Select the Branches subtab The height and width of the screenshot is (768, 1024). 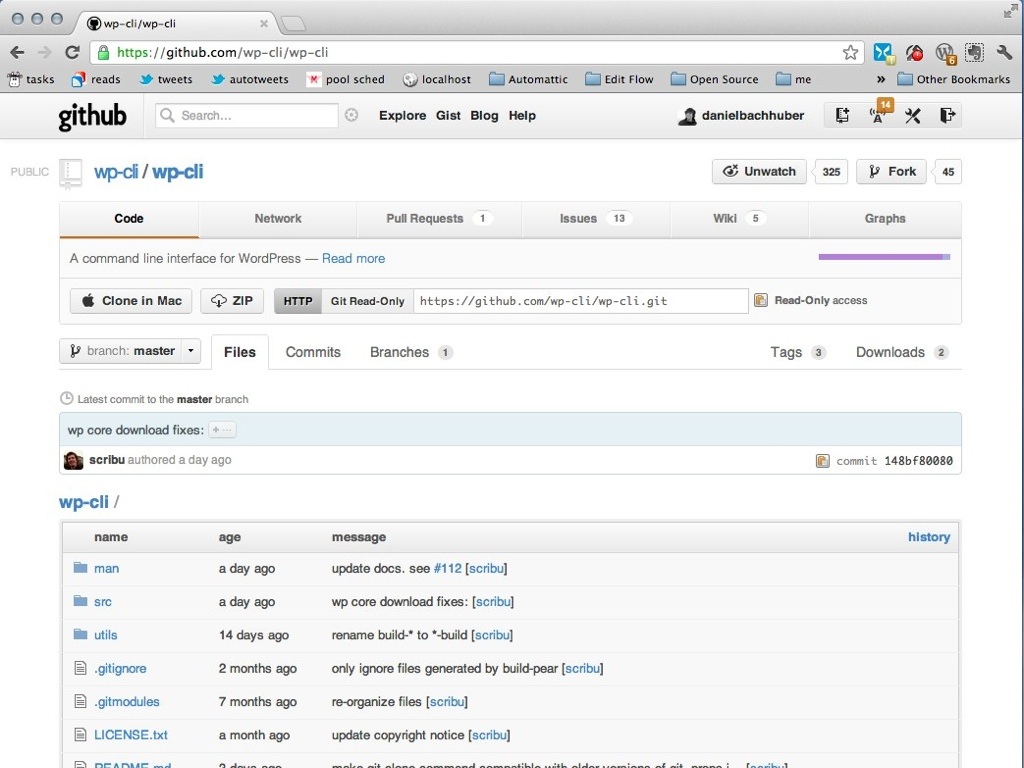tap(411, 352)
